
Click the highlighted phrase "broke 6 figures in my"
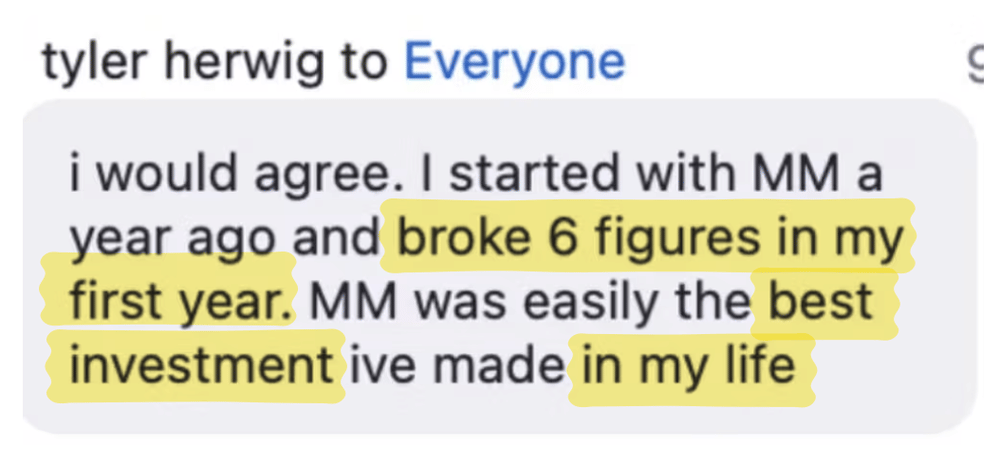tap(650, 239)
